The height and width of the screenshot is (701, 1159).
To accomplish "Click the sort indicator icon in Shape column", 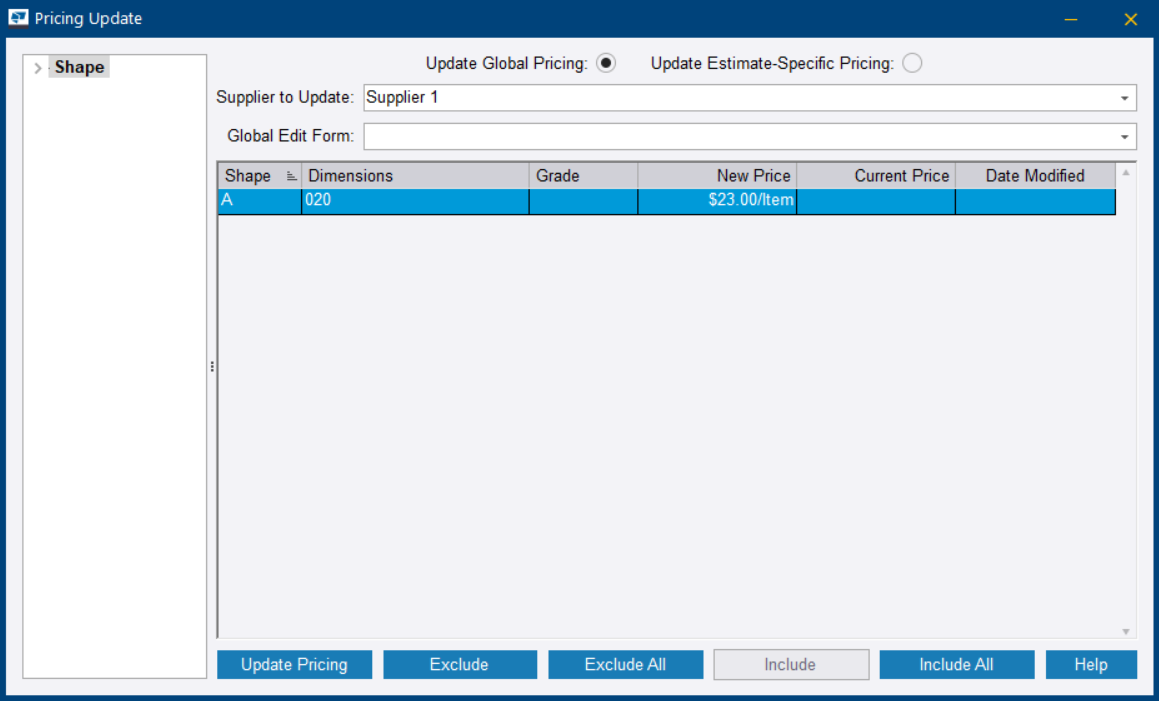I will pos(292,176).
